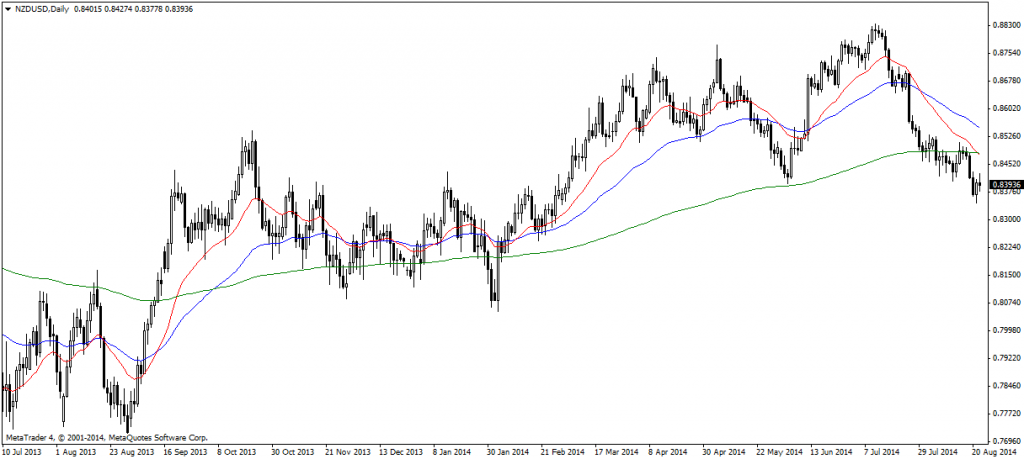Image resolution: width=1024 pixels, height=459 pixels.
Task: Click the 0.80740 price level on axis
Action: (1003, 302)
